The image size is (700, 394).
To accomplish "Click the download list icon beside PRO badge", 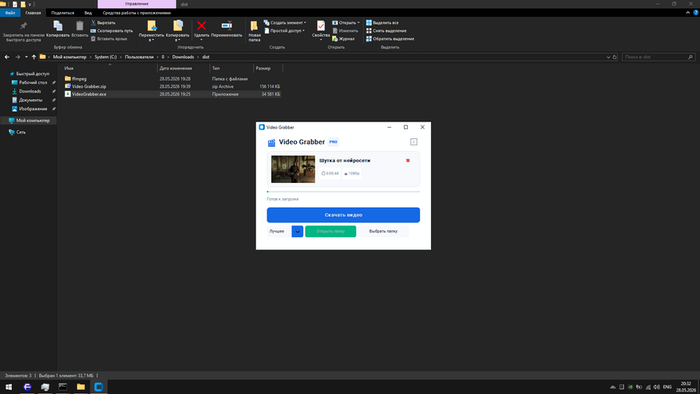I will tap(413, 142).
